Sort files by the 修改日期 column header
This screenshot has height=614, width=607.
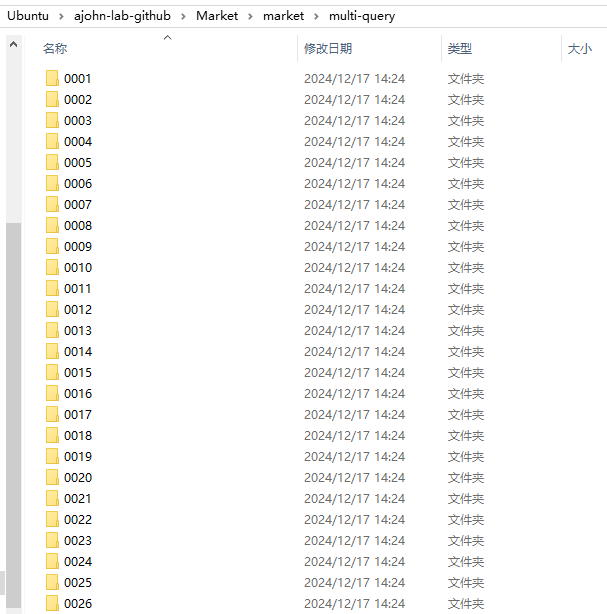pyautogui.click(x=328, y=49)
